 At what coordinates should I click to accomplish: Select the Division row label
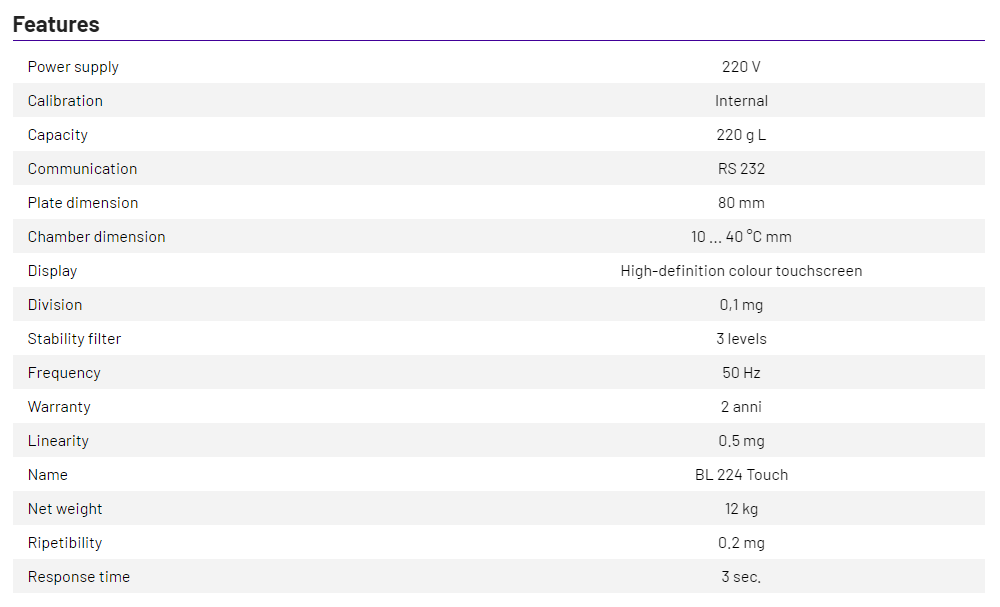[55, 305]
